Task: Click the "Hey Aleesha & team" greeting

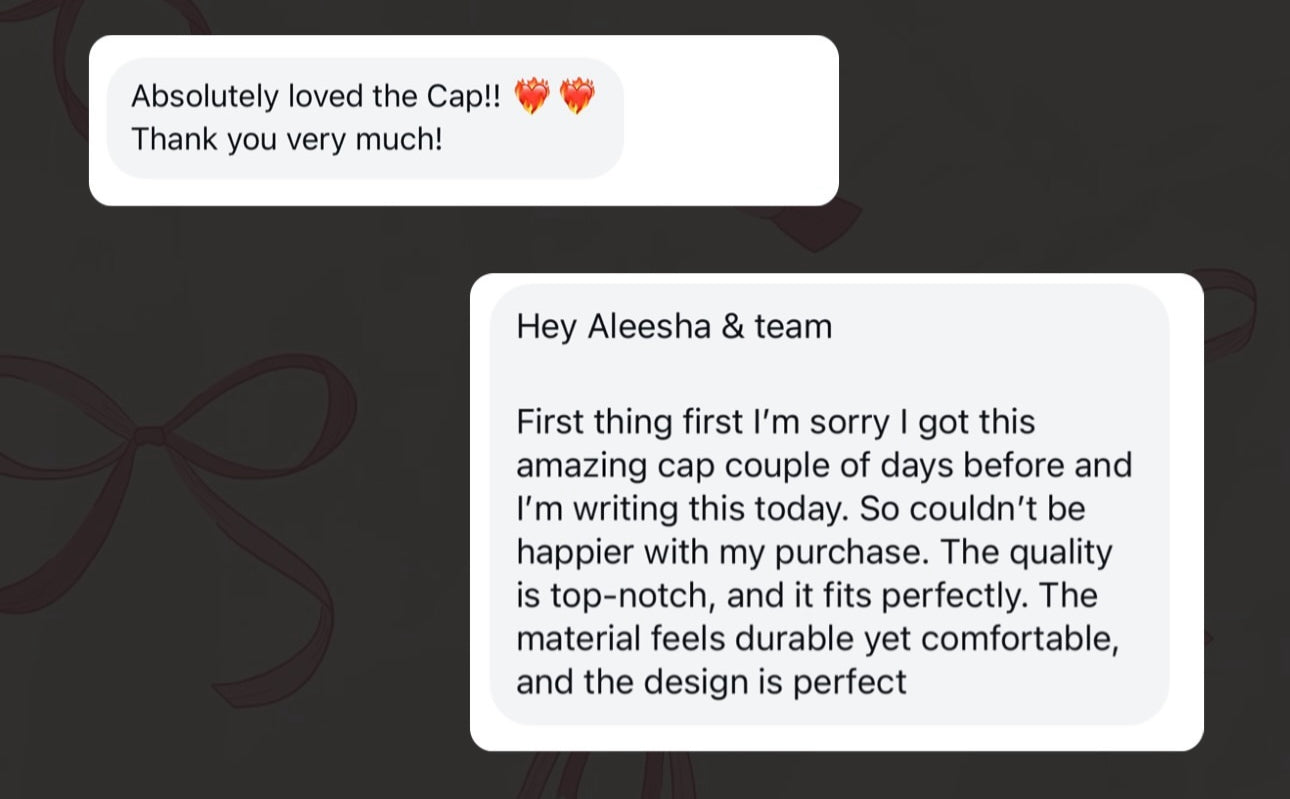Action: (674, 327)
